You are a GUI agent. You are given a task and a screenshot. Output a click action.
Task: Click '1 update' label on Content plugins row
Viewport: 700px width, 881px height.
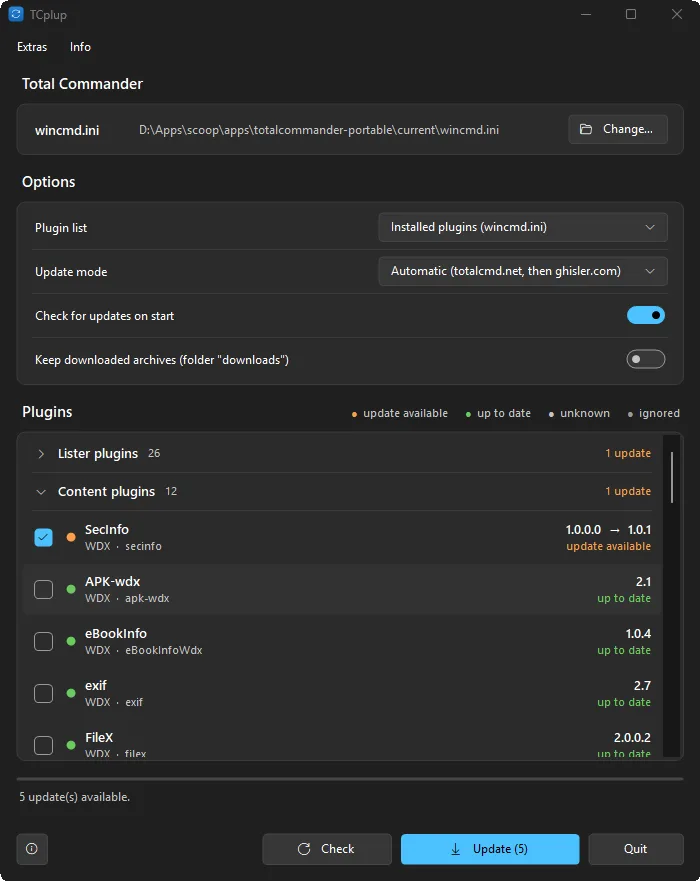click(628, 491)
